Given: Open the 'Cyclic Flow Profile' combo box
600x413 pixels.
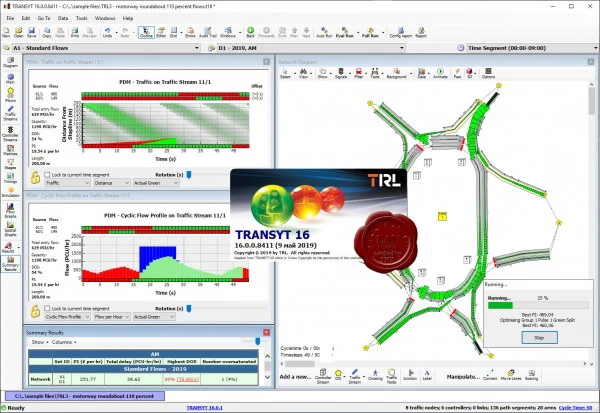Looking at the screenshot, I should (67, 317).
